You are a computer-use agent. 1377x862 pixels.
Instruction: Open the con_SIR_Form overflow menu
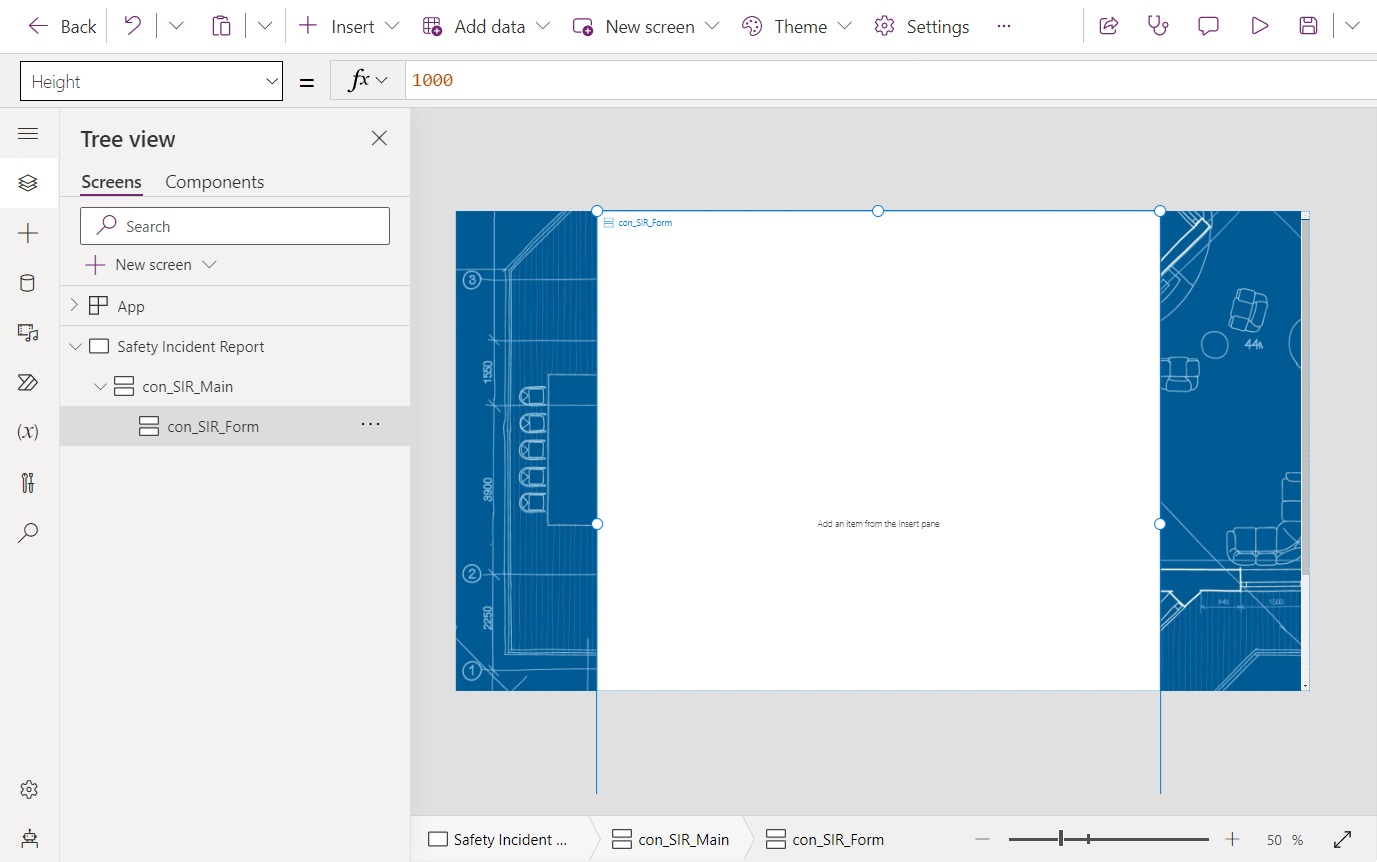(x=370, y=424)
